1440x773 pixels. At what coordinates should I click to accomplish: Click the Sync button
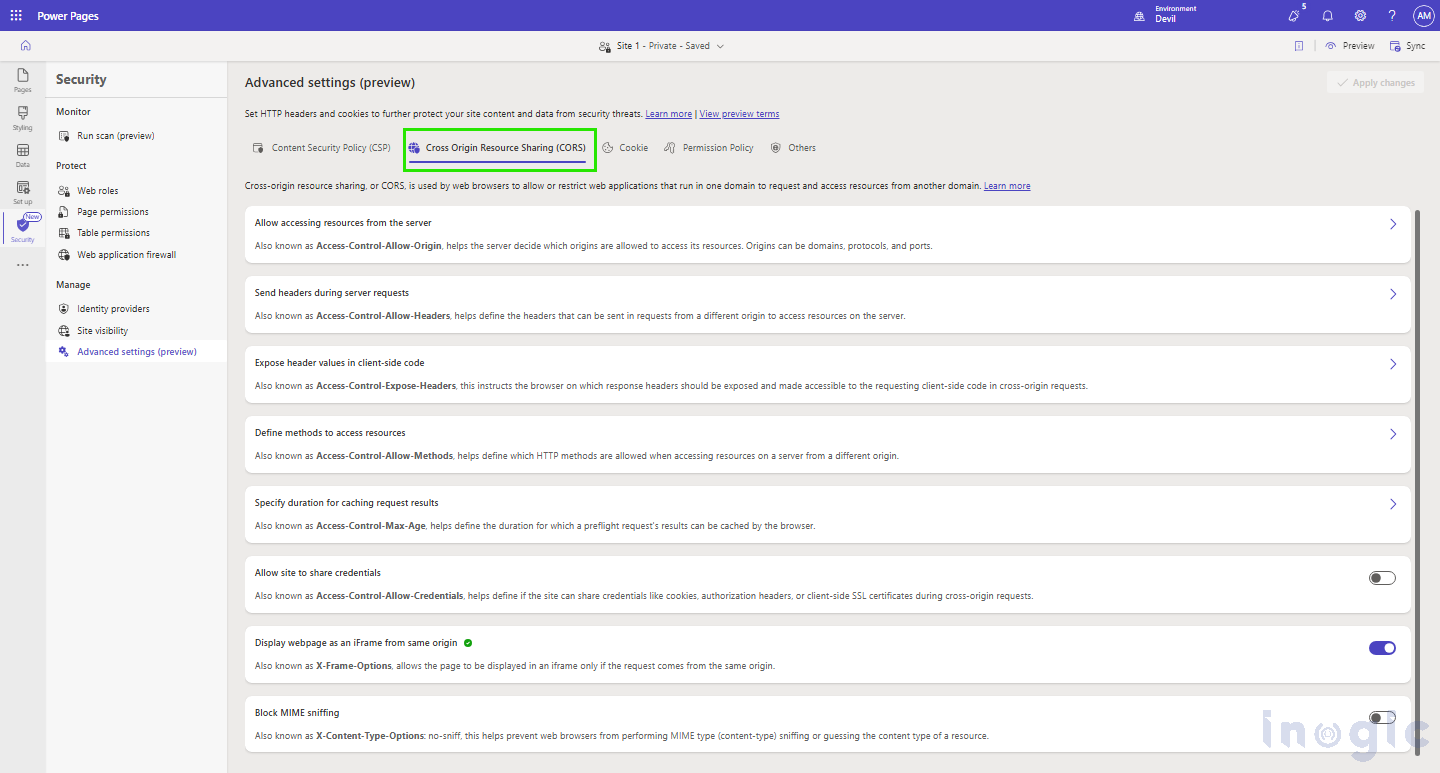coord(1407,46)
